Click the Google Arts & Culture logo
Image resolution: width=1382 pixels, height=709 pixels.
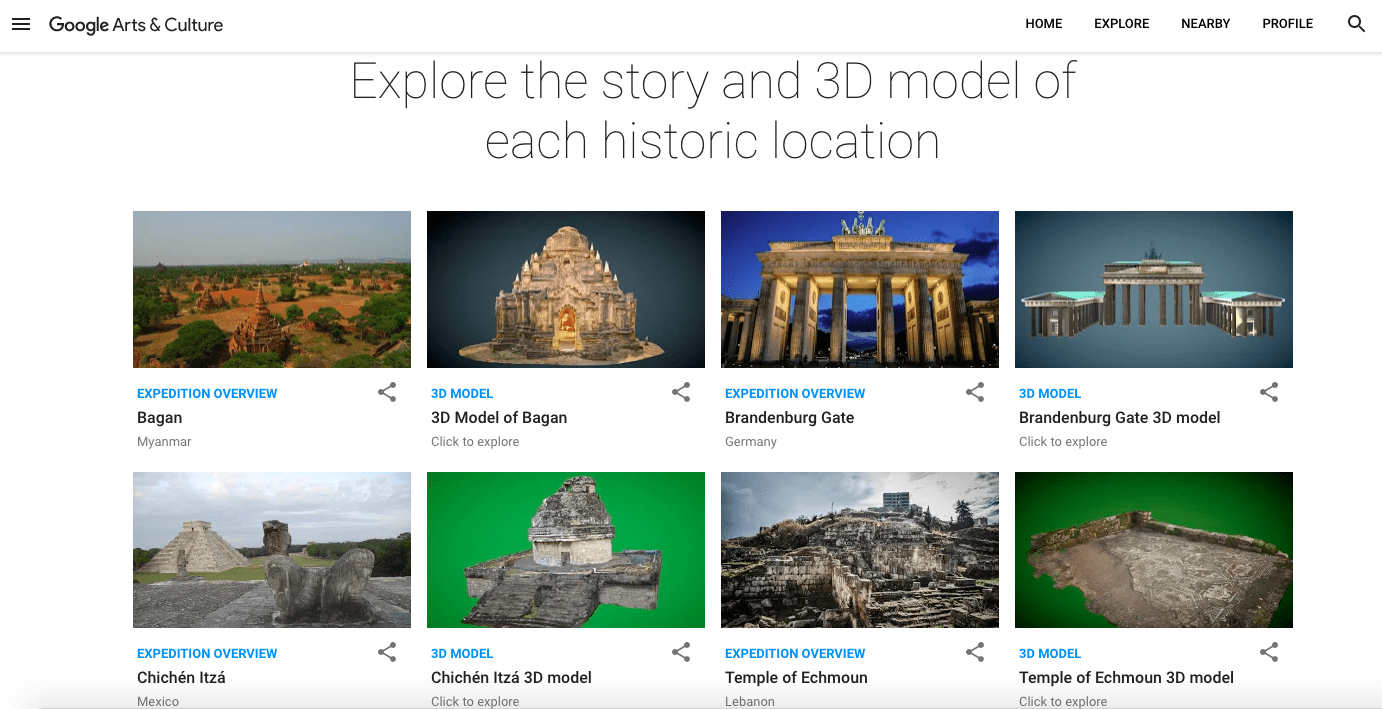coord(136,25)
